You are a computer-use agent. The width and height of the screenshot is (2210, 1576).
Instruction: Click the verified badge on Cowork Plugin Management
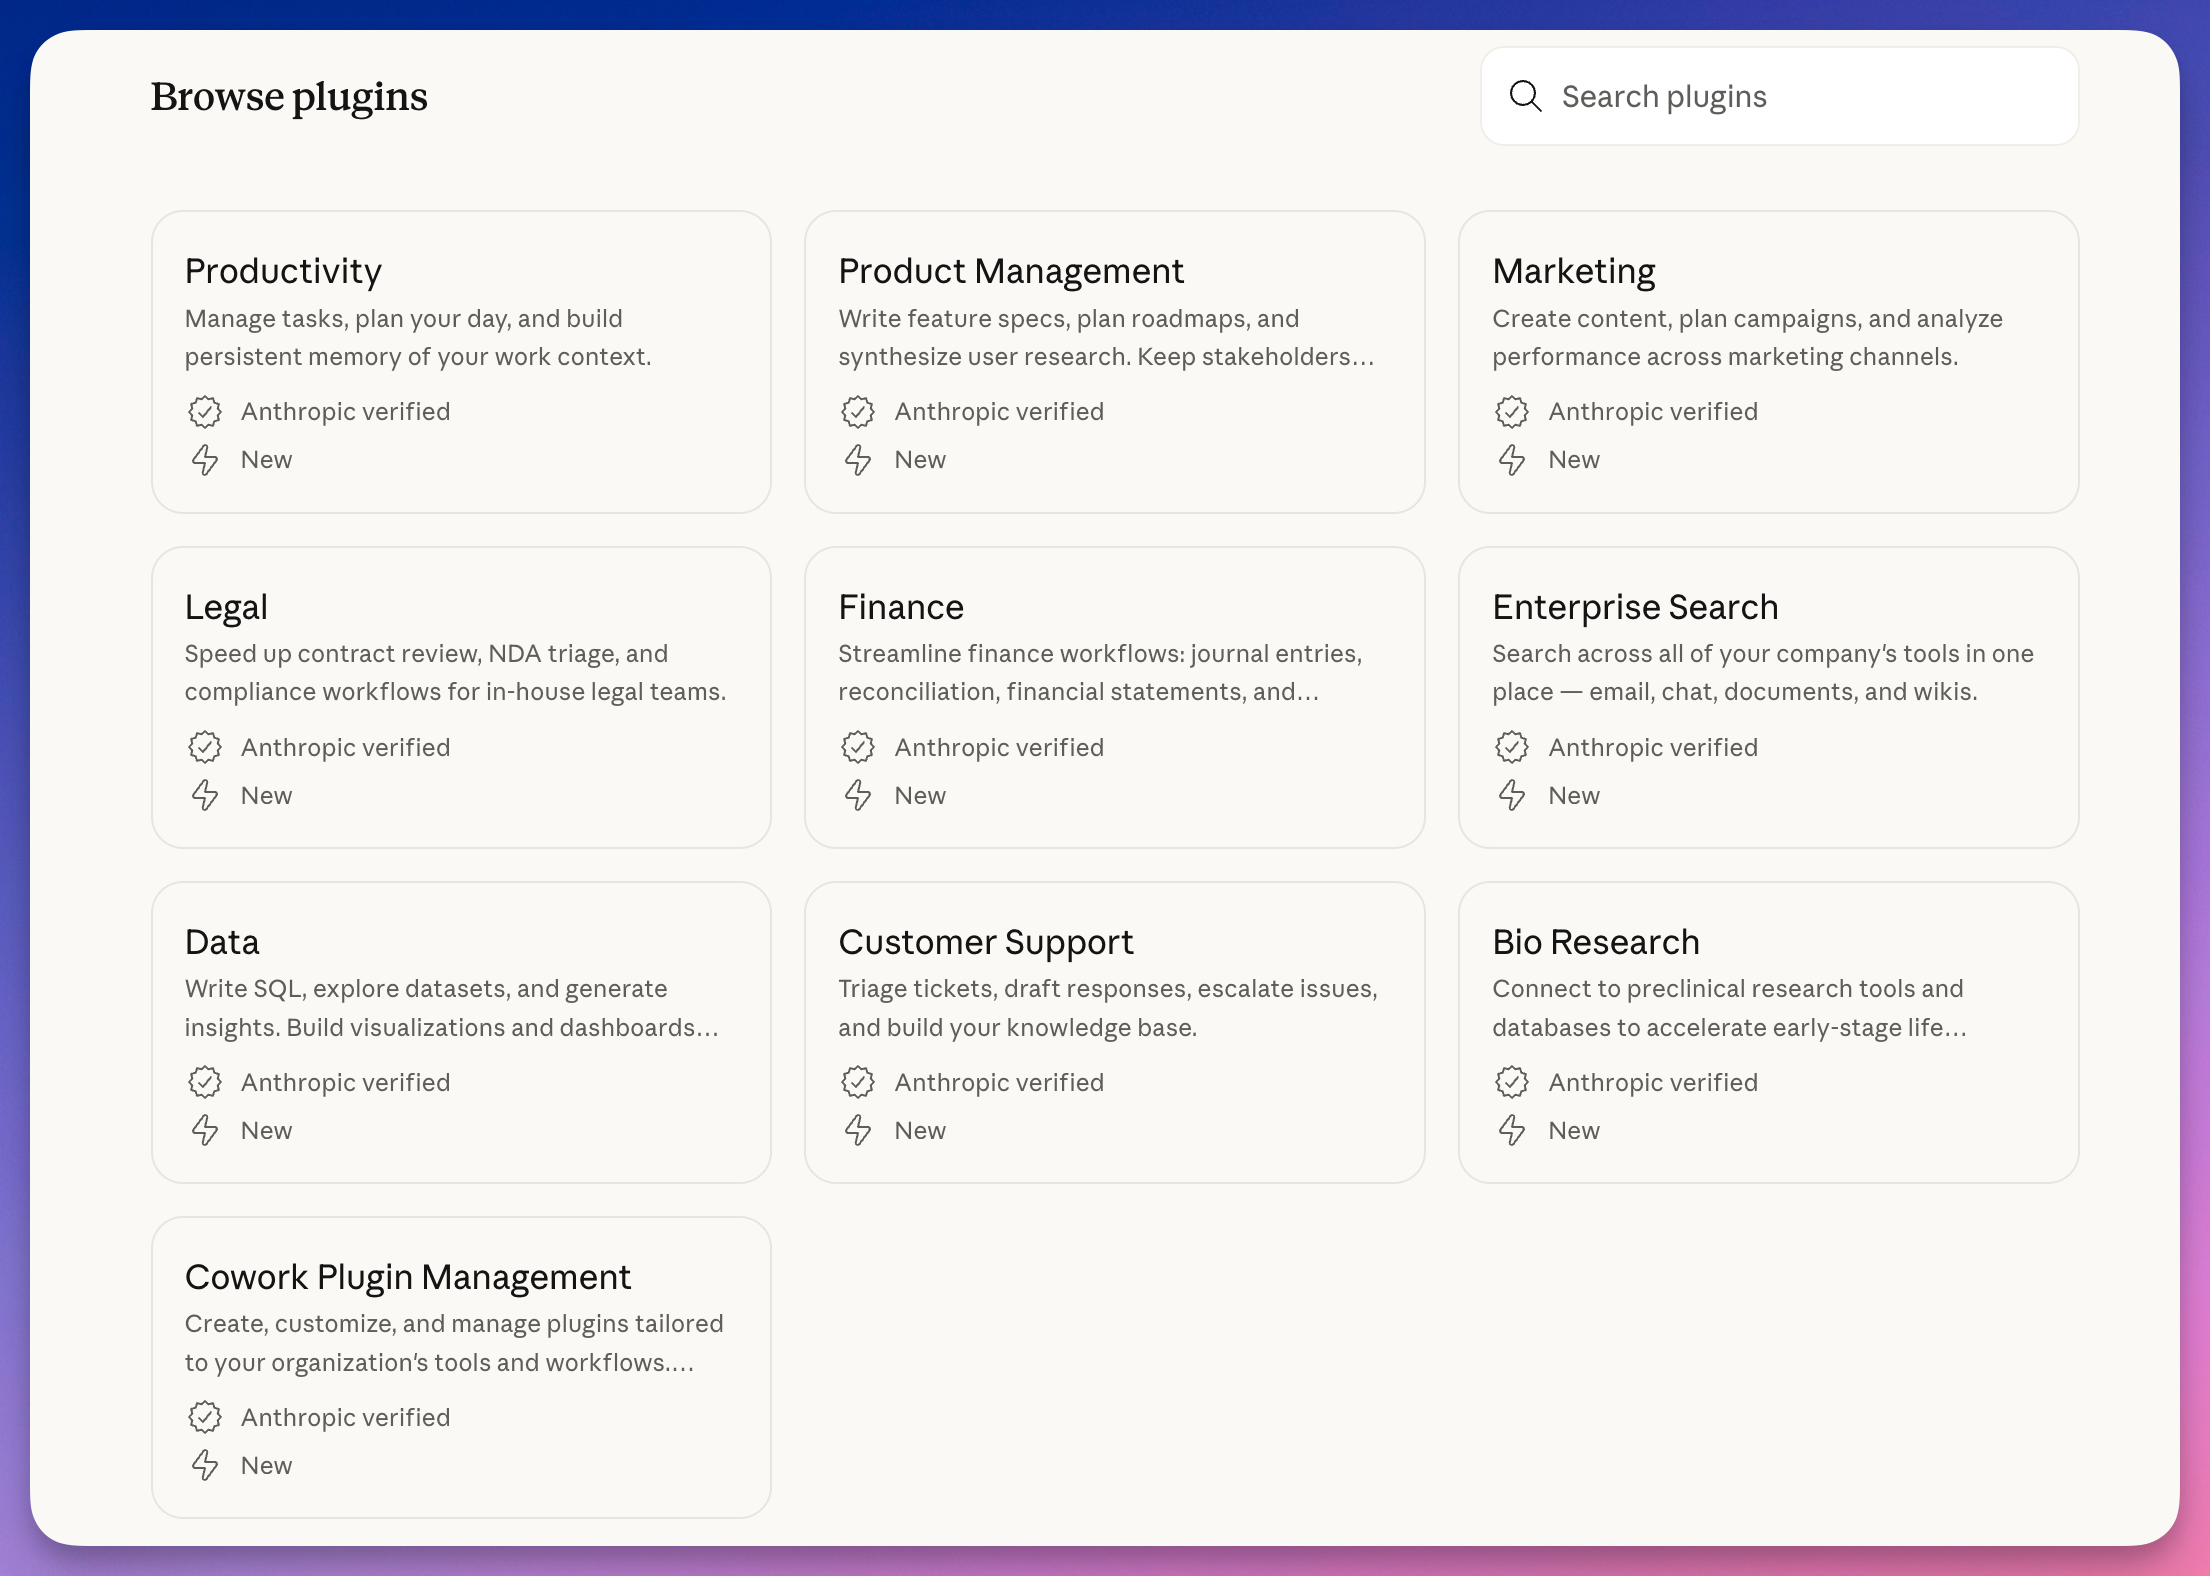[205, 1417]
